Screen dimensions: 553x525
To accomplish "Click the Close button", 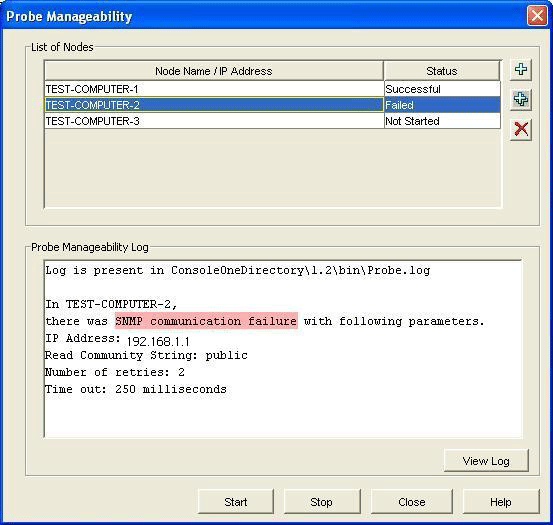I will click(412, 501).
